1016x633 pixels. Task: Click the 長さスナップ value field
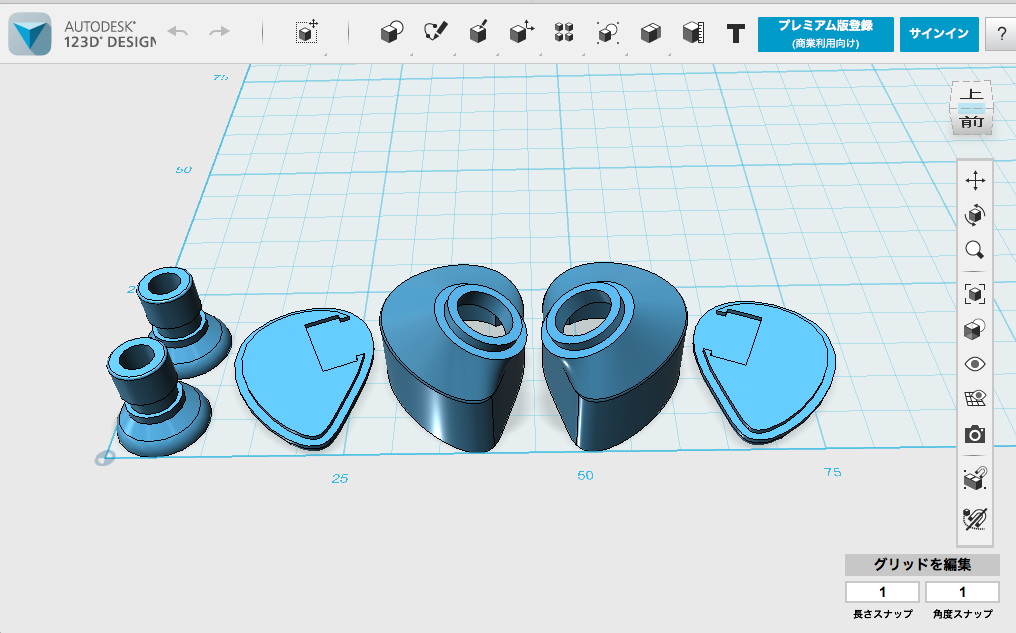(882, 592)
